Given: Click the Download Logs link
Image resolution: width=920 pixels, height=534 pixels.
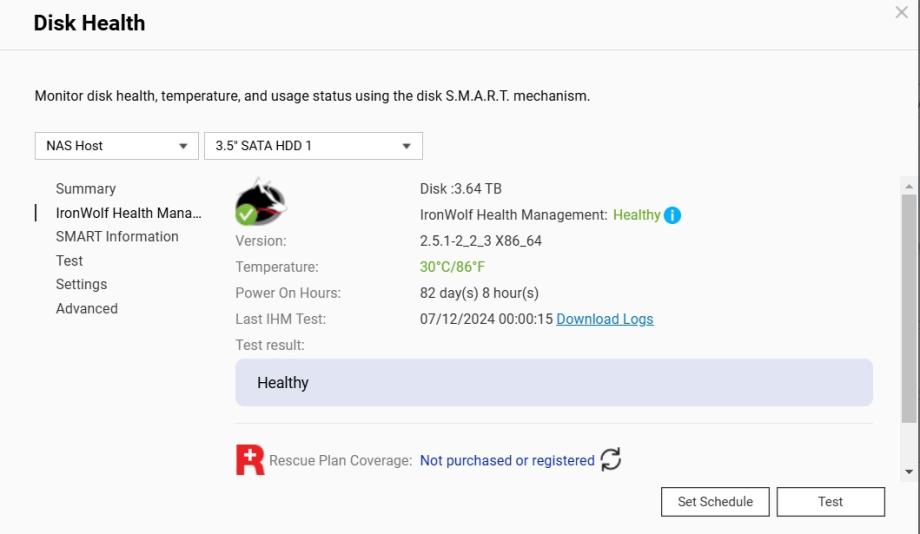Looking at the screenshot, I should pyautogui.click(x=605, y=320).
